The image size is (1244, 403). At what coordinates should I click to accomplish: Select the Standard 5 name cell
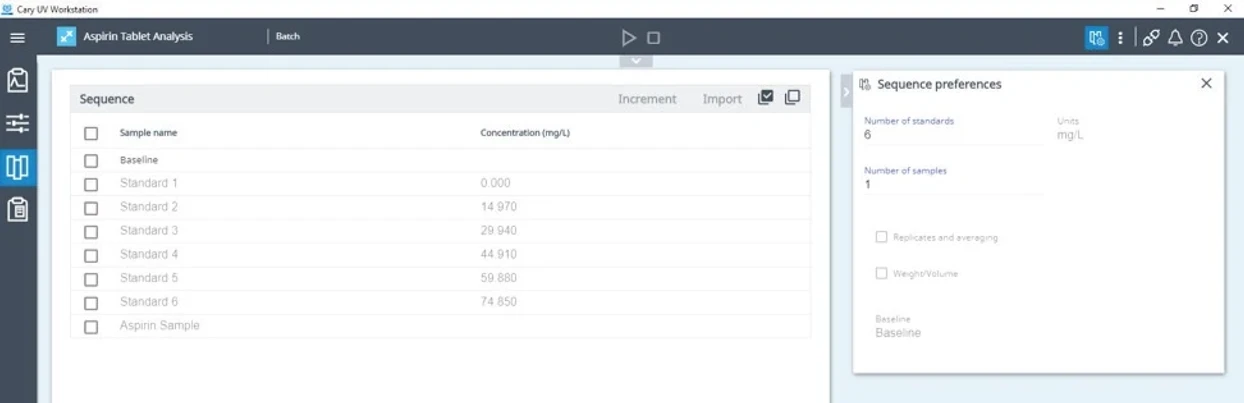(149, 278)
